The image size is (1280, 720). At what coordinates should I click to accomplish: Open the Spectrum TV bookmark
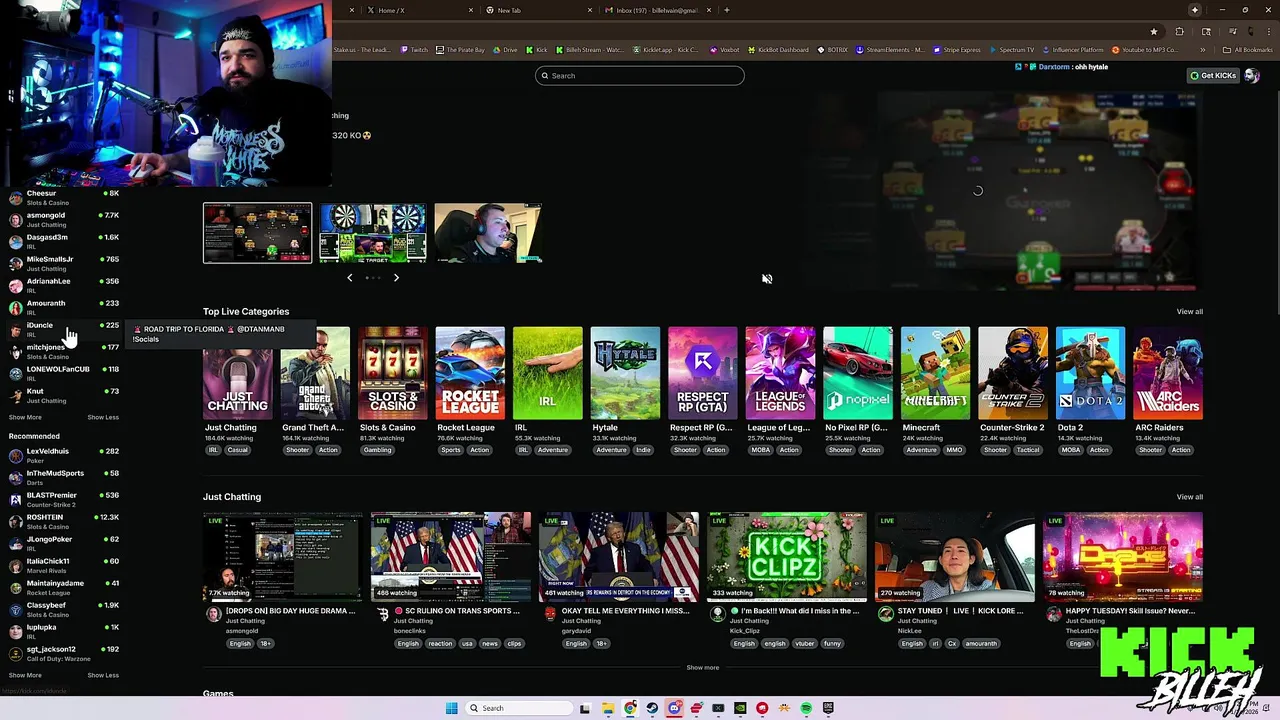(1011, 50)
